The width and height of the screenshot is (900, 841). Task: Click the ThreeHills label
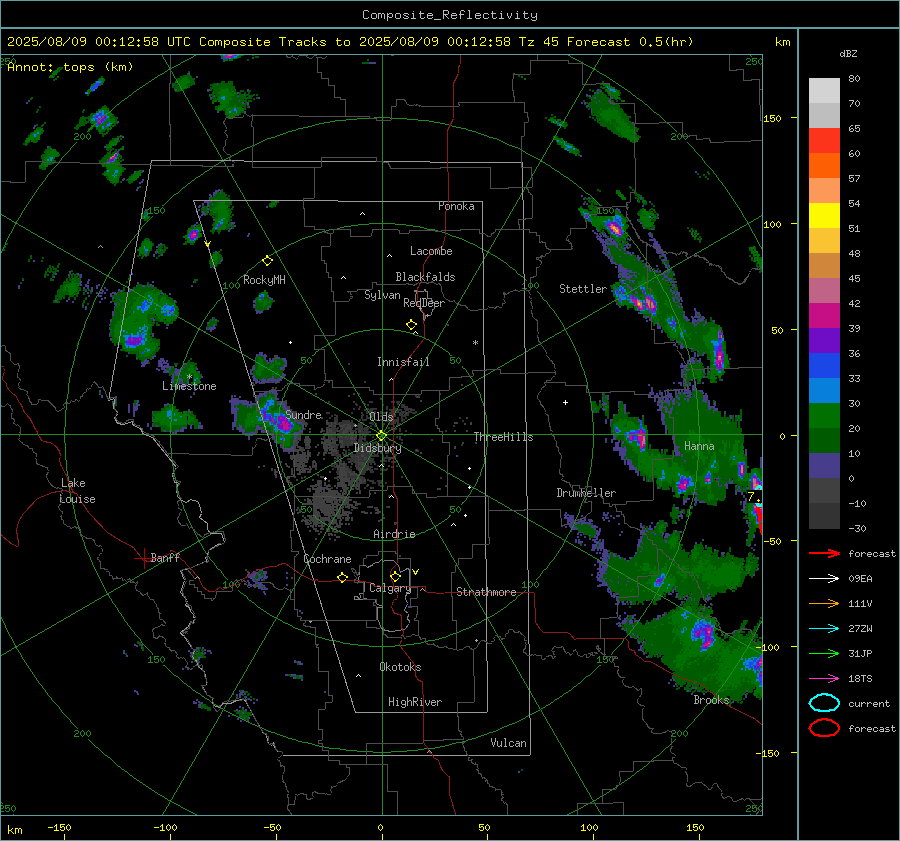tap(503, 437)
